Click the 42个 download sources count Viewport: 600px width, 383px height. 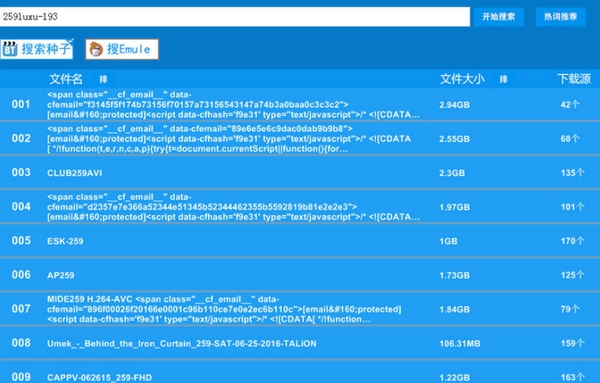[570, 104]
